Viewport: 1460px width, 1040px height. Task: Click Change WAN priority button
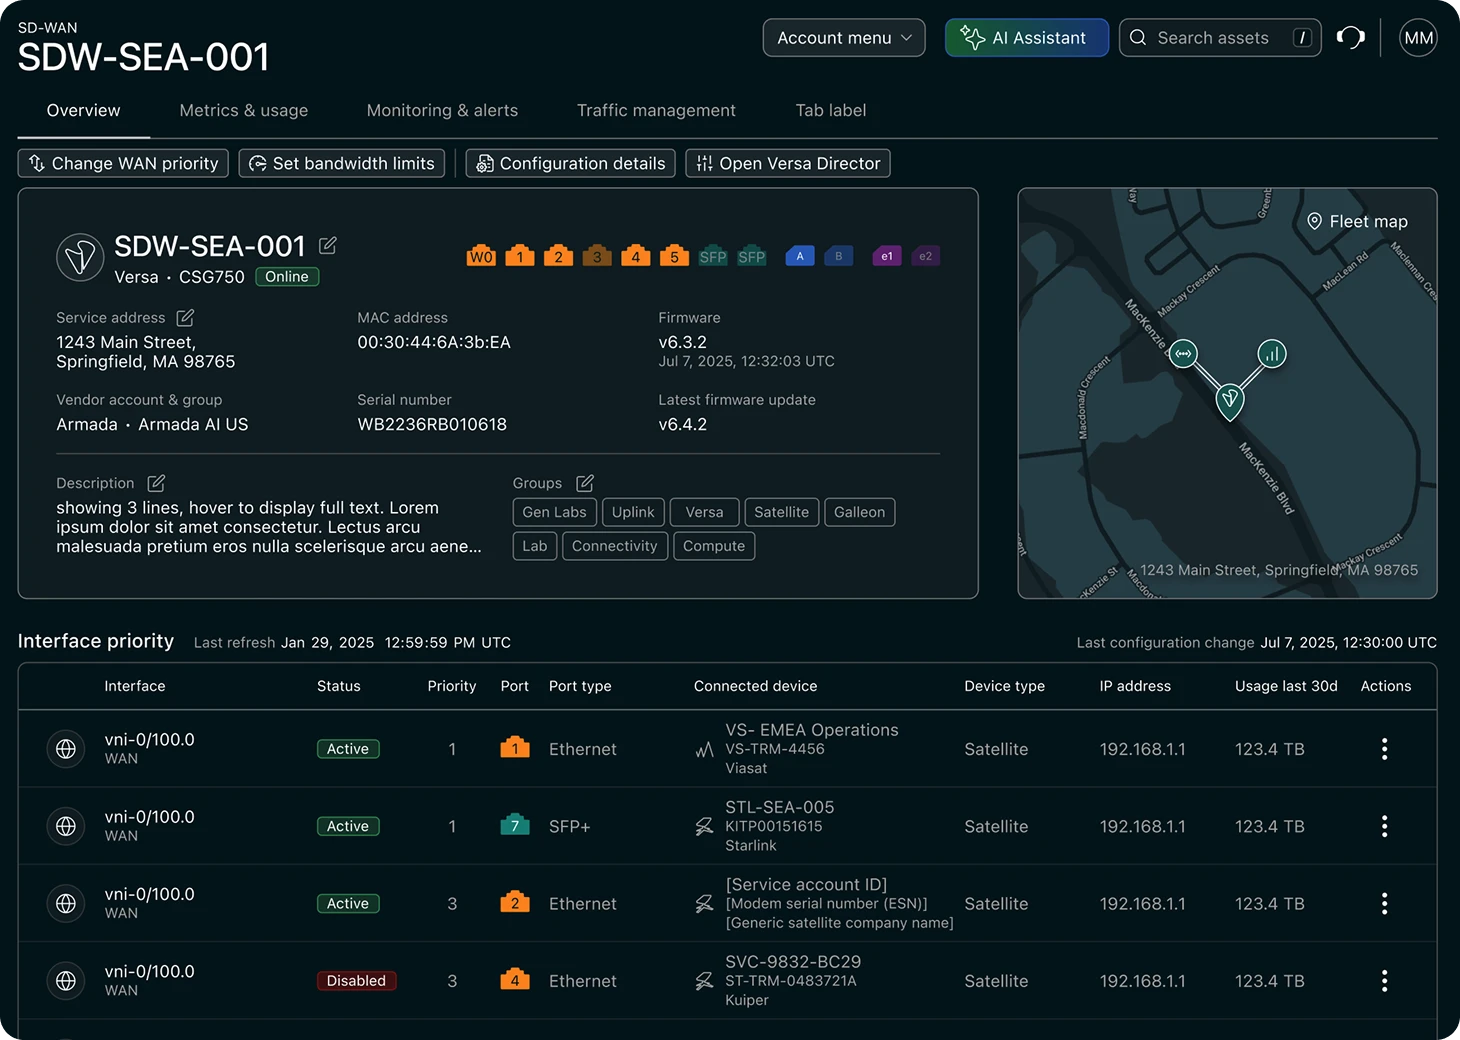point(123,163)
